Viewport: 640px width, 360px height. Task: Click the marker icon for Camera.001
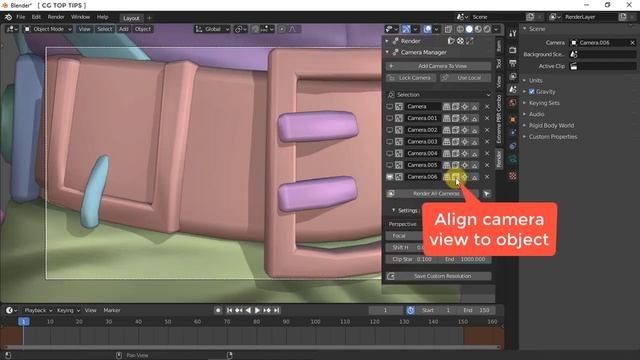474,118
